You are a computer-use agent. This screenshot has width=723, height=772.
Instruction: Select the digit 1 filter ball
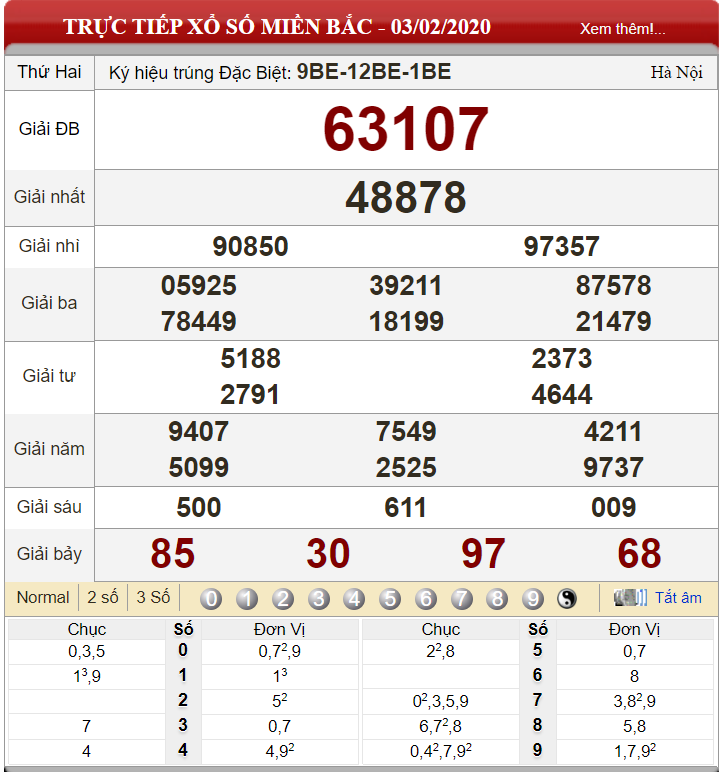[247, 599]
